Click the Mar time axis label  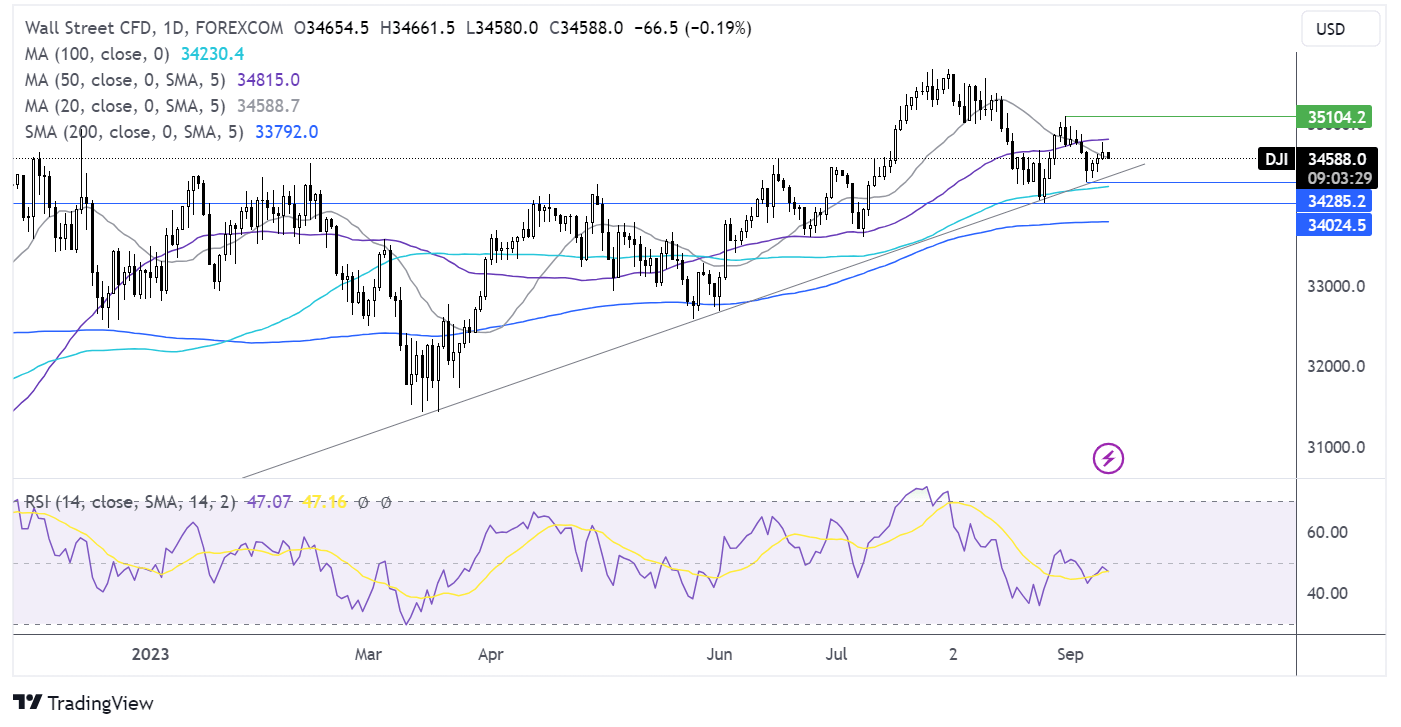click(368, 655)
